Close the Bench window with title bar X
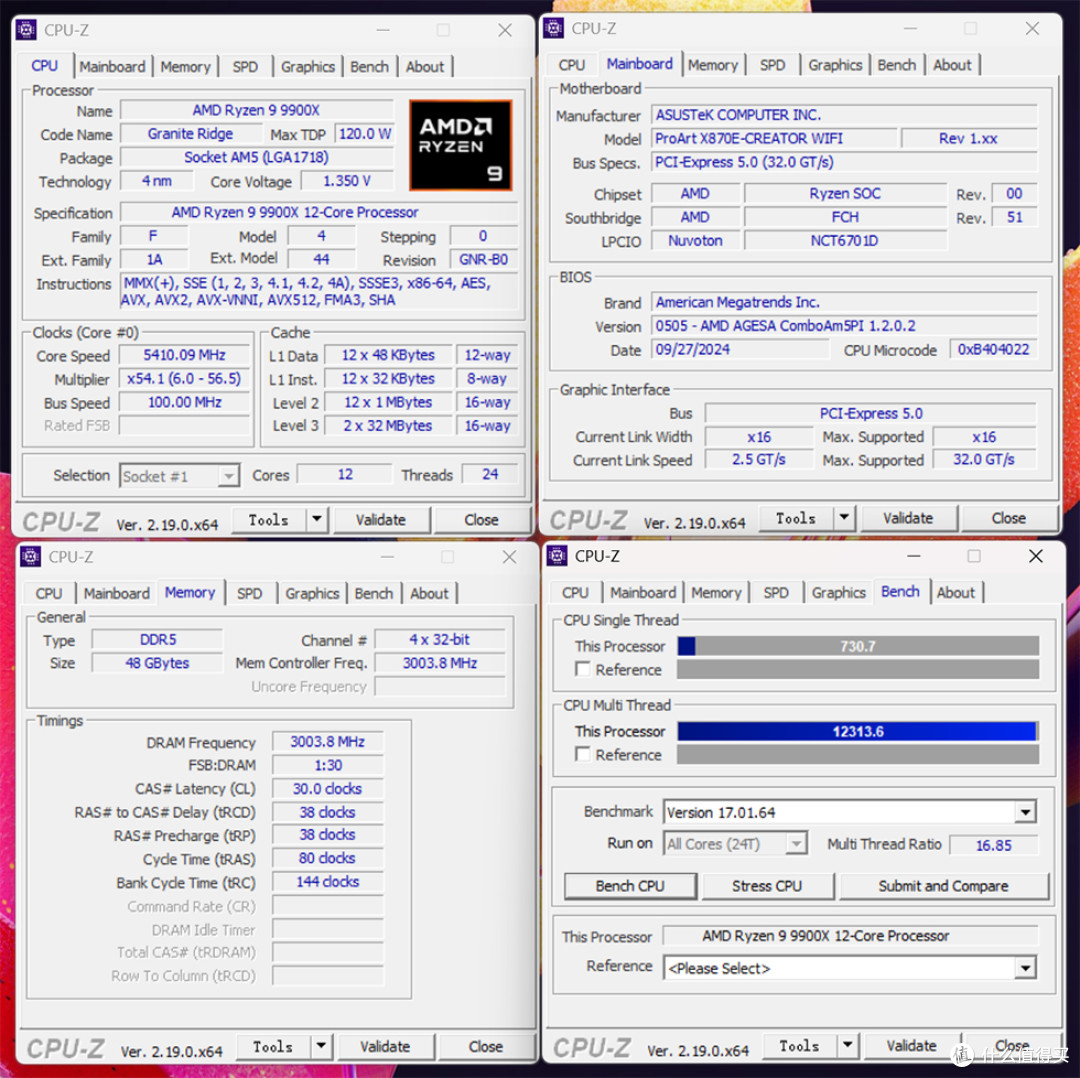The width and height of the screenshot is (1080, 1078). coord(1035,556)
